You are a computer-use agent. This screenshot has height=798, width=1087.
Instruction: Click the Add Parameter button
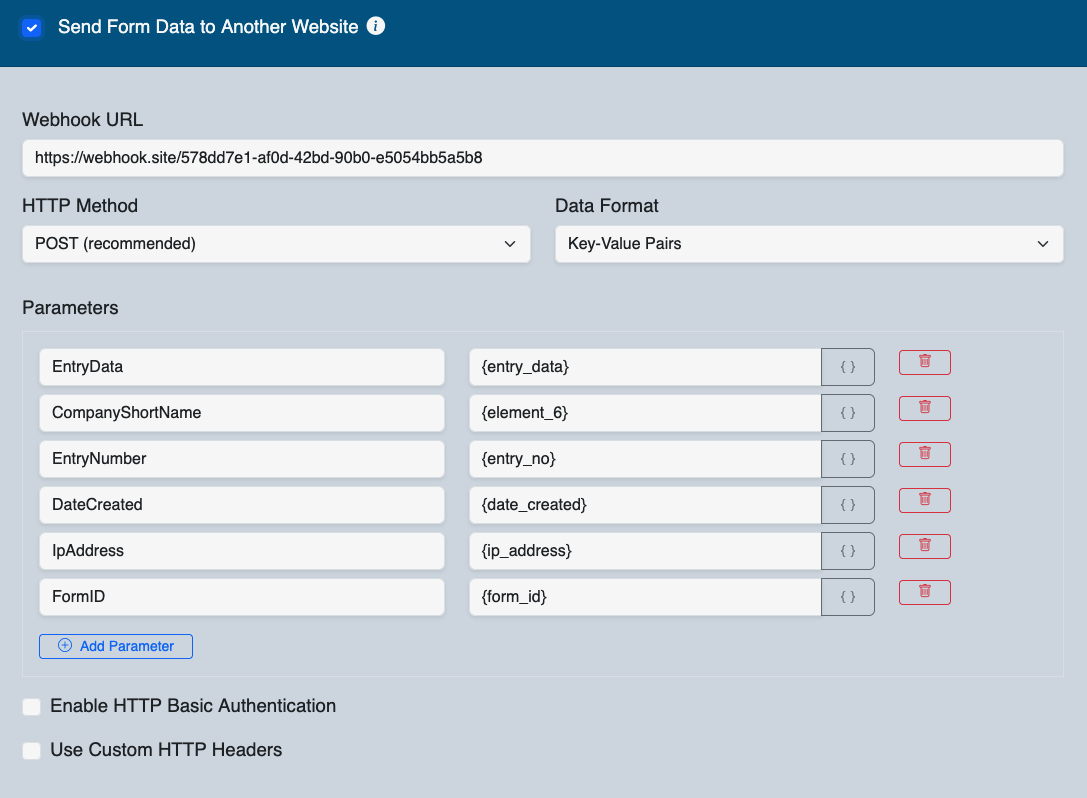(116, 646)
